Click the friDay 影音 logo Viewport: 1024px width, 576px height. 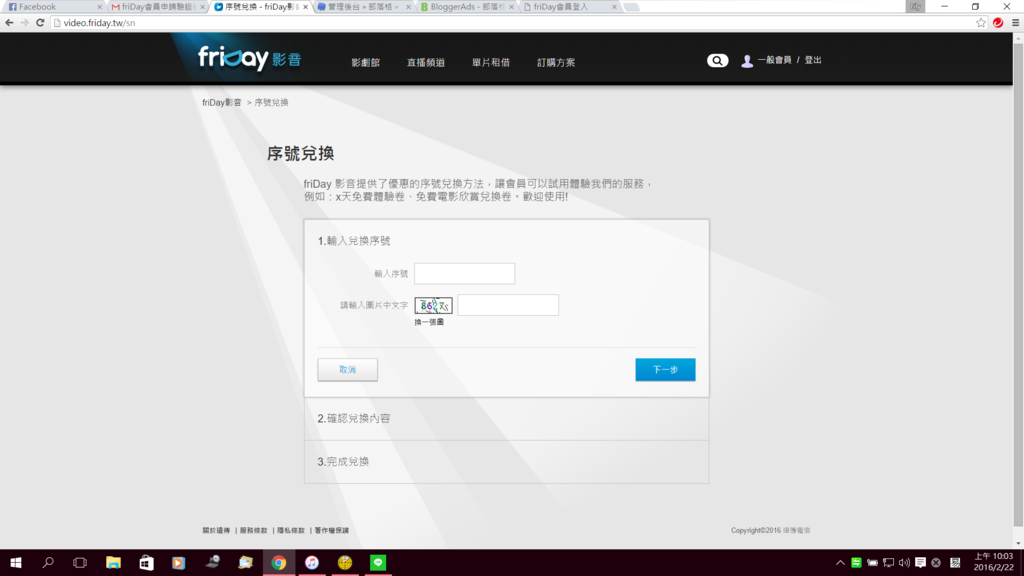click(249, 59)
